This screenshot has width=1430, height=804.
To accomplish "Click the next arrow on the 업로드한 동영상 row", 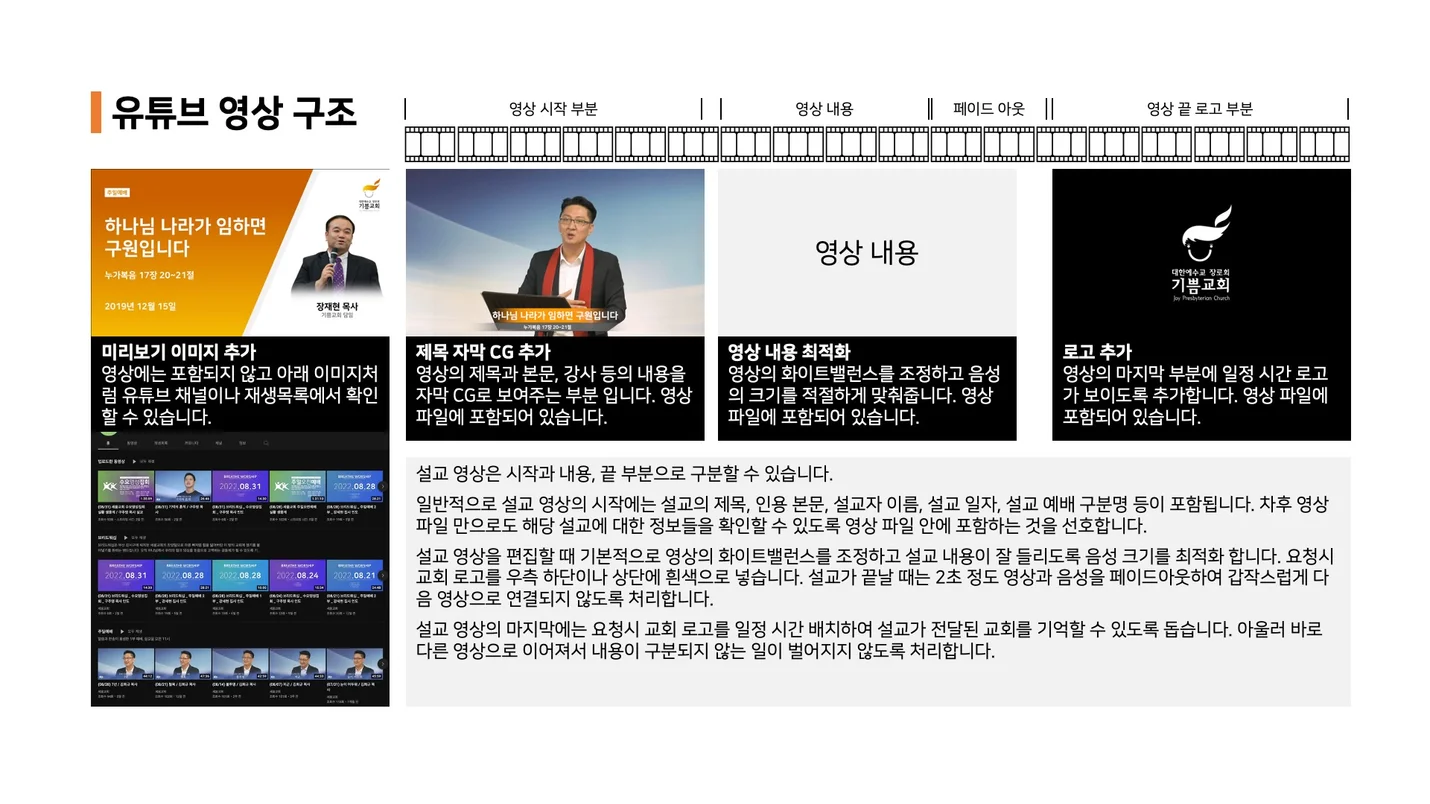I will [x=383, y=486].
